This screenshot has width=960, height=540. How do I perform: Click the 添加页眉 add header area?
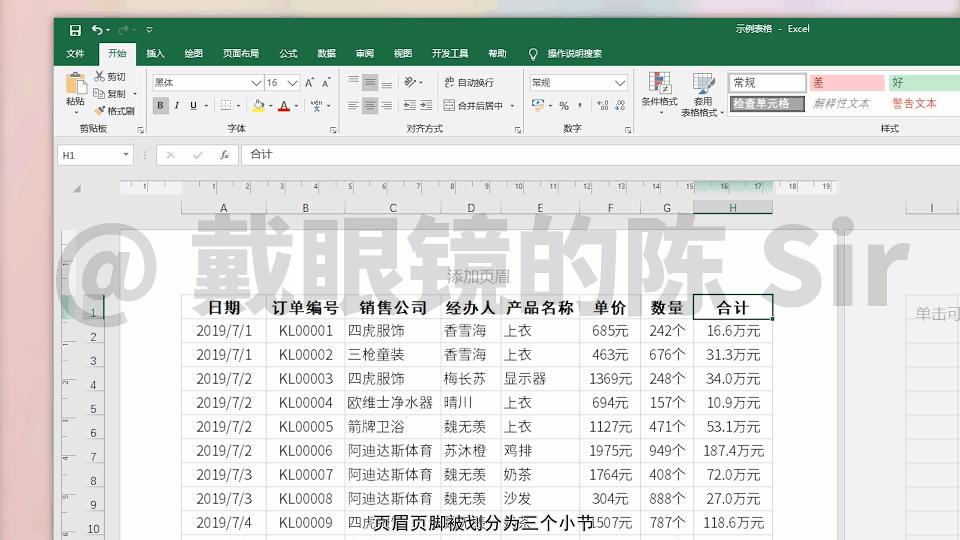pyautogui.click(x=478, y=276)
